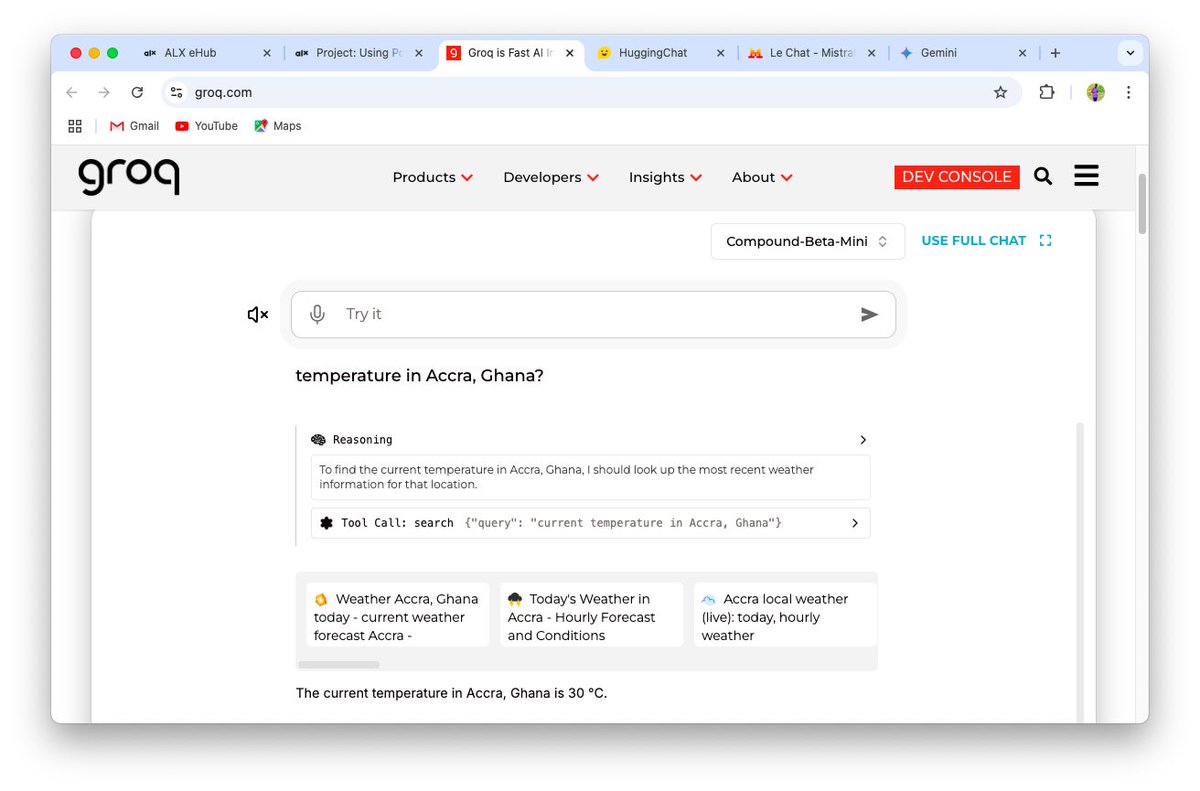Open the Chrome profile avatar
This screenshot has width=1200, height=791.
pos(1096,92)
